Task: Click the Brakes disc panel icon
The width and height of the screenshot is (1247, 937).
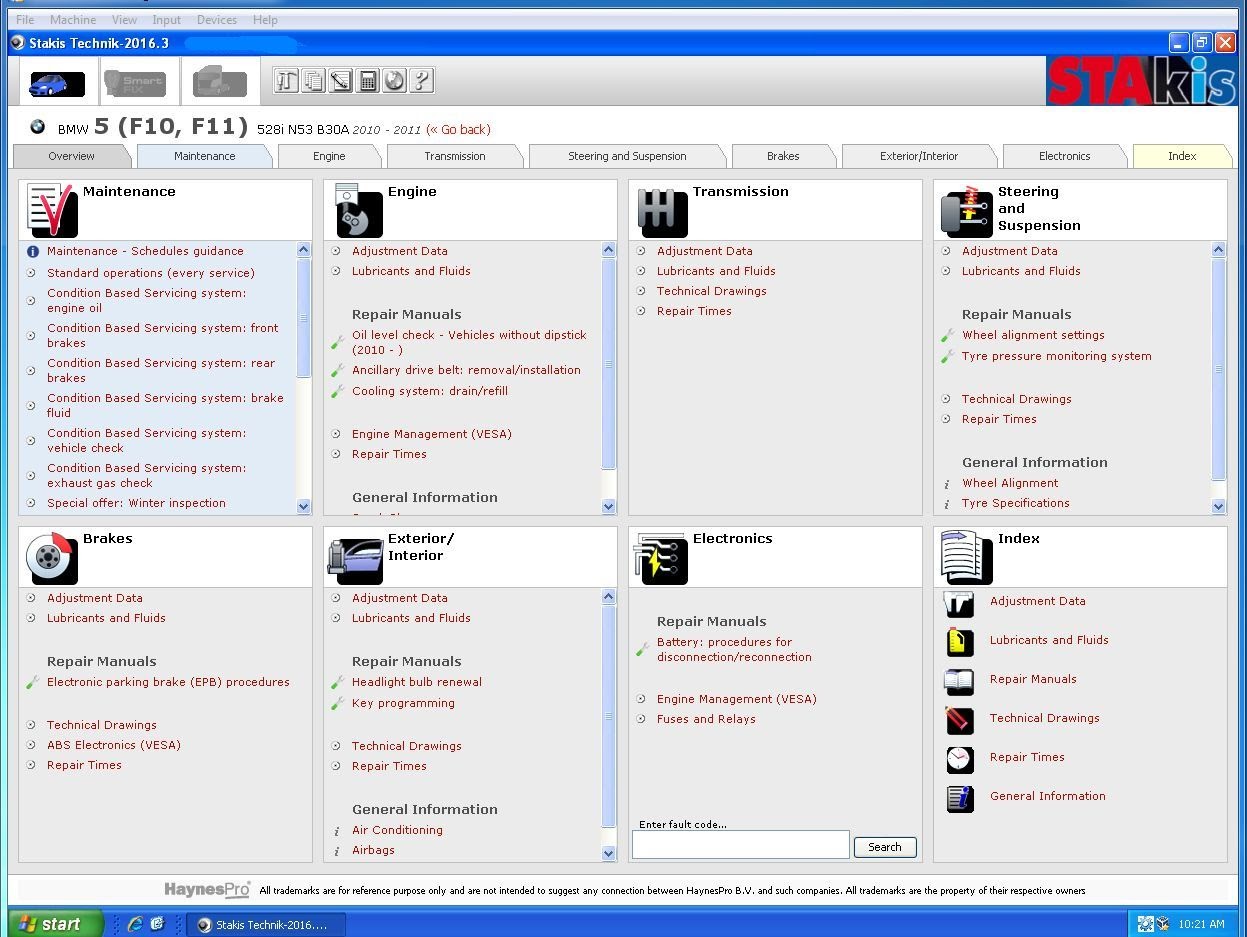Action: coord(52,558)
